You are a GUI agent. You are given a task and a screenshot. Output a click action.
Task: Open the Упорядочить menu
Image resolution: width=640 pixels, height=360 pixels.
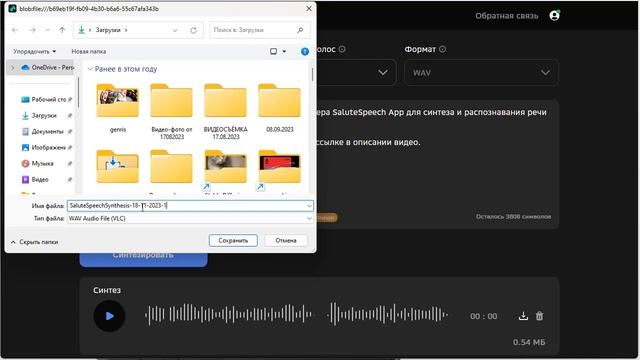[x=34, y=51]
